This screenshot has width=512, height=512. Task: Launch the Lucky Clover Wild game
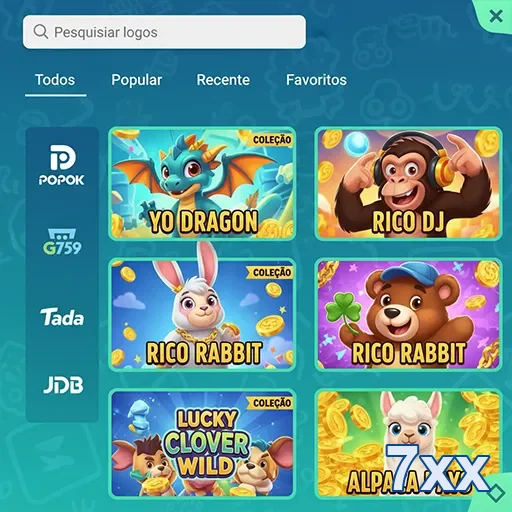202,444
